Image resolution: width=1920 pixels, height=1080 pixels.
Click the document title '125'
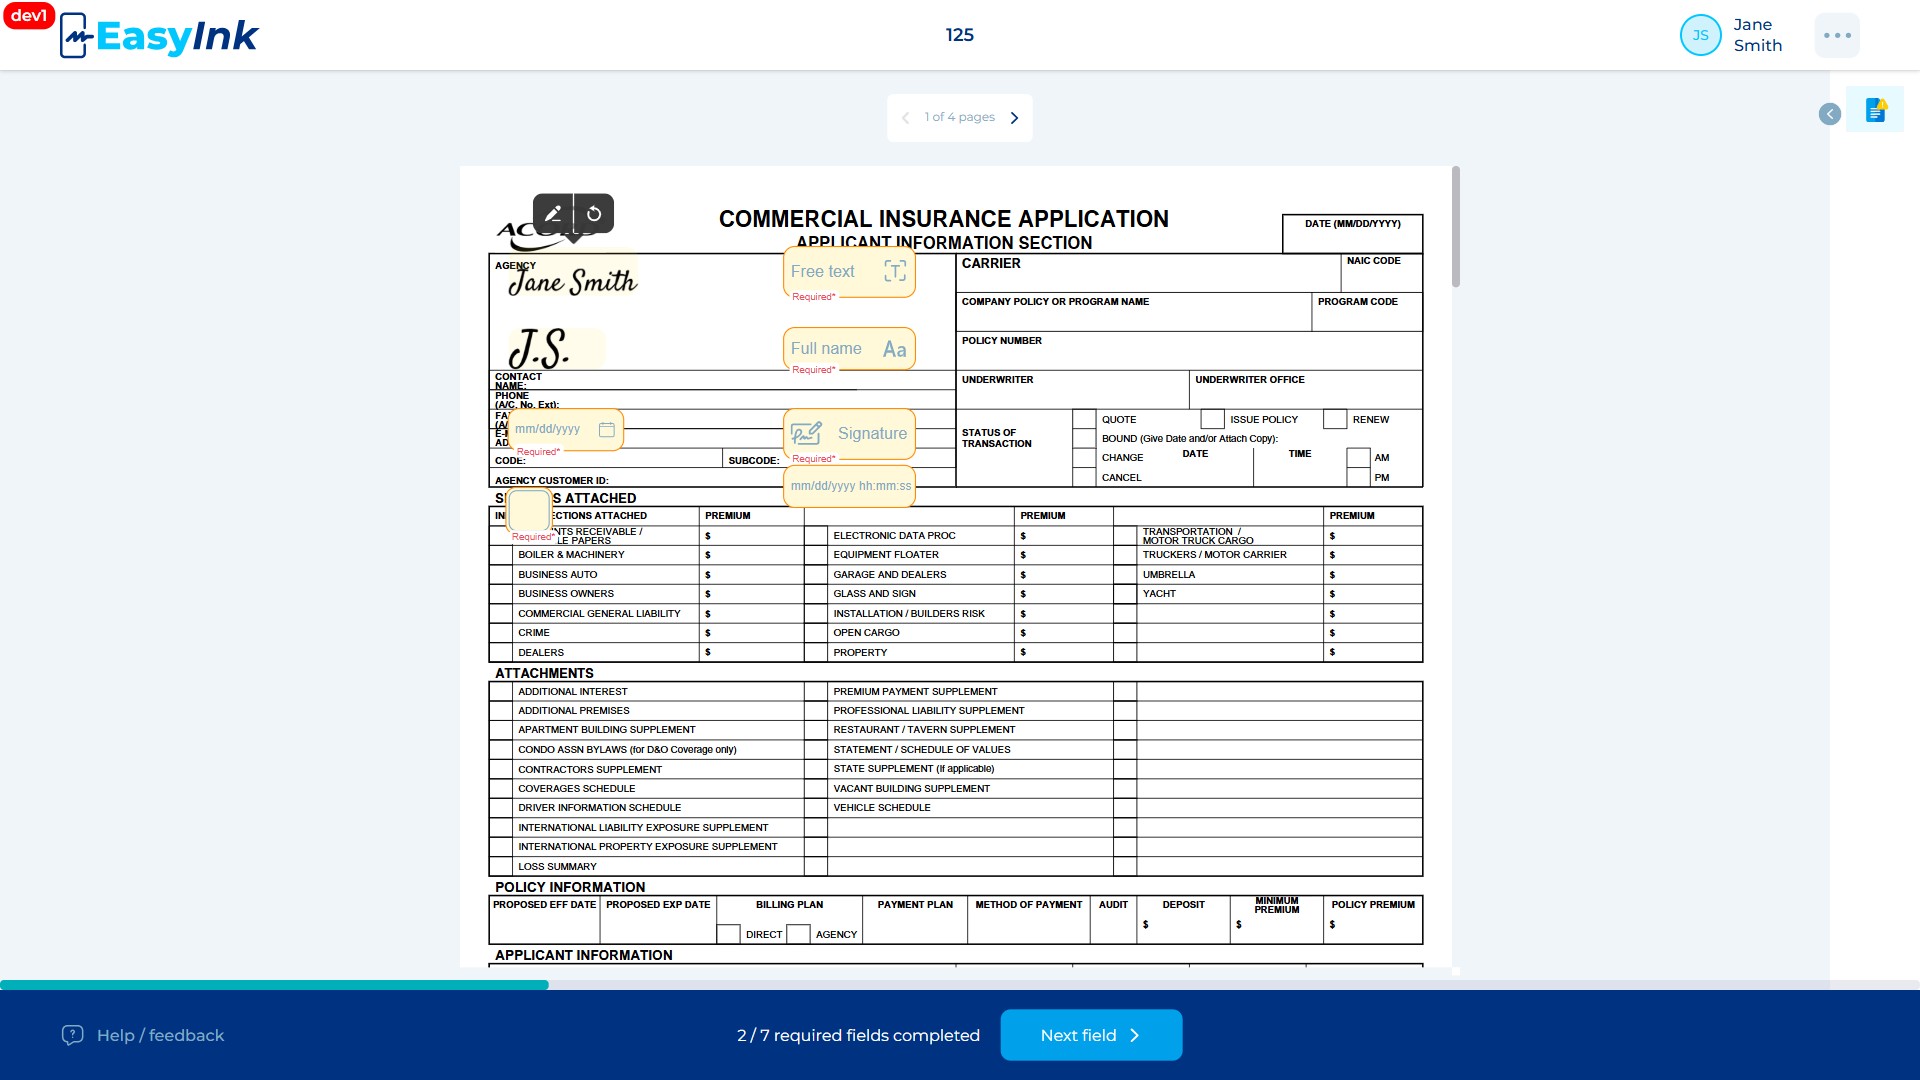(x=960, y=35)
